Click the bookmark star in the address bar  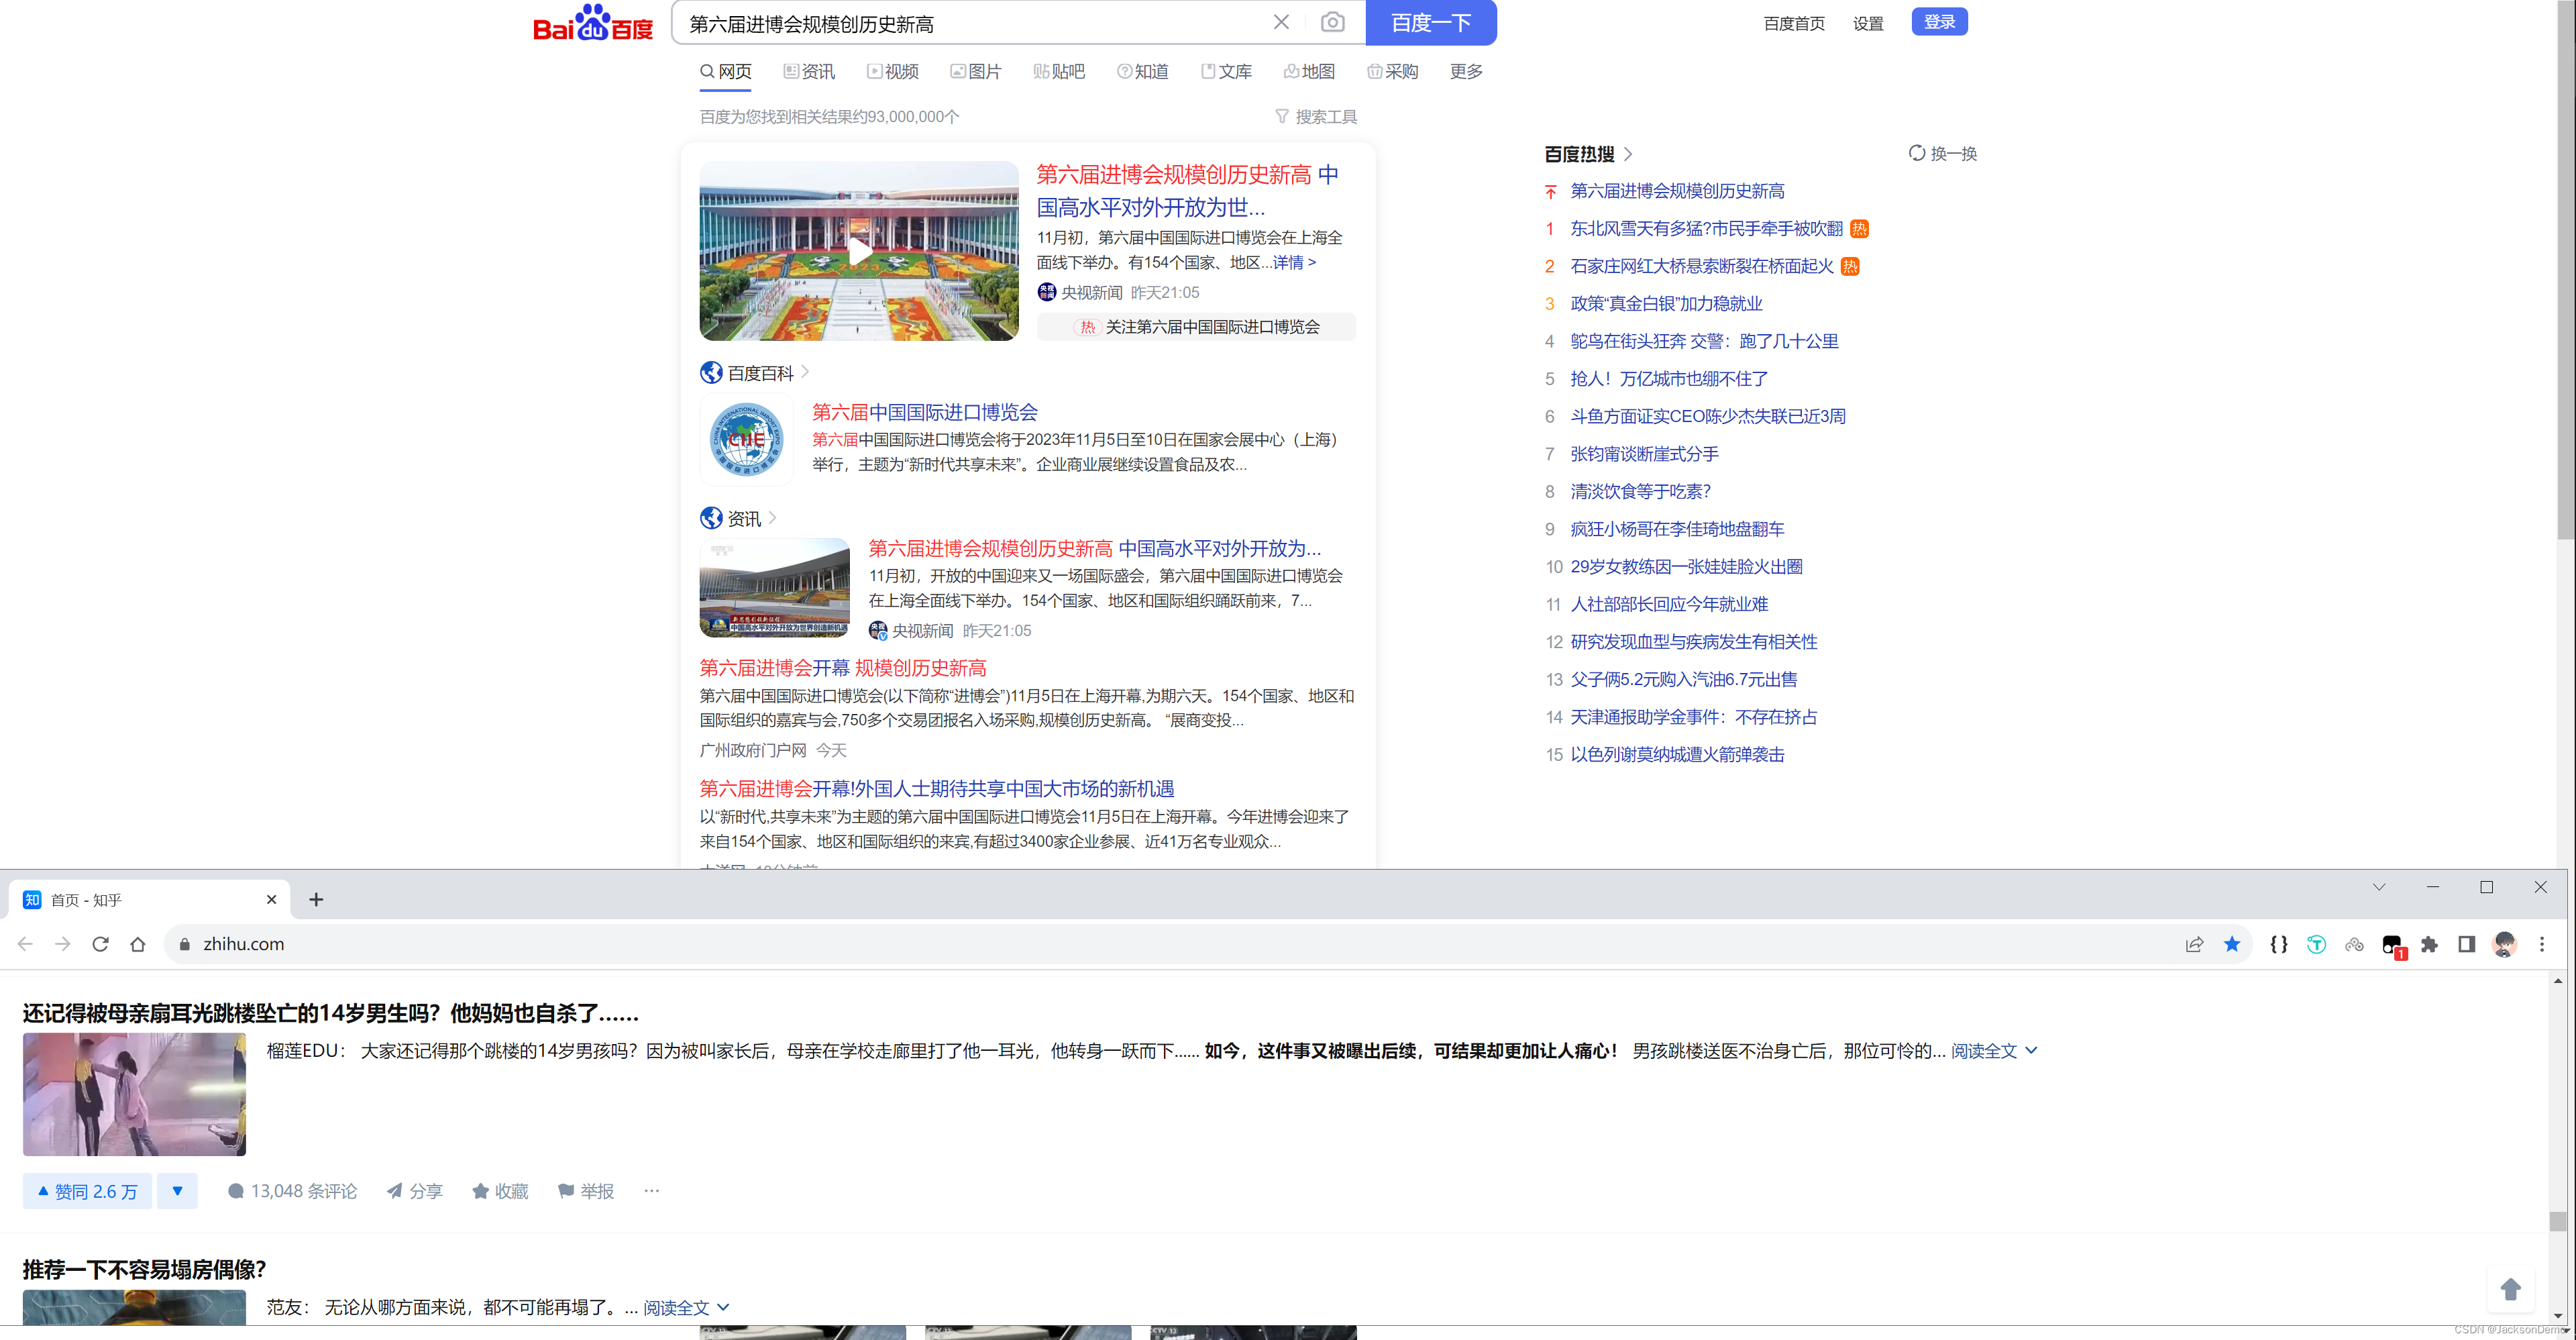coord(2232,944)
